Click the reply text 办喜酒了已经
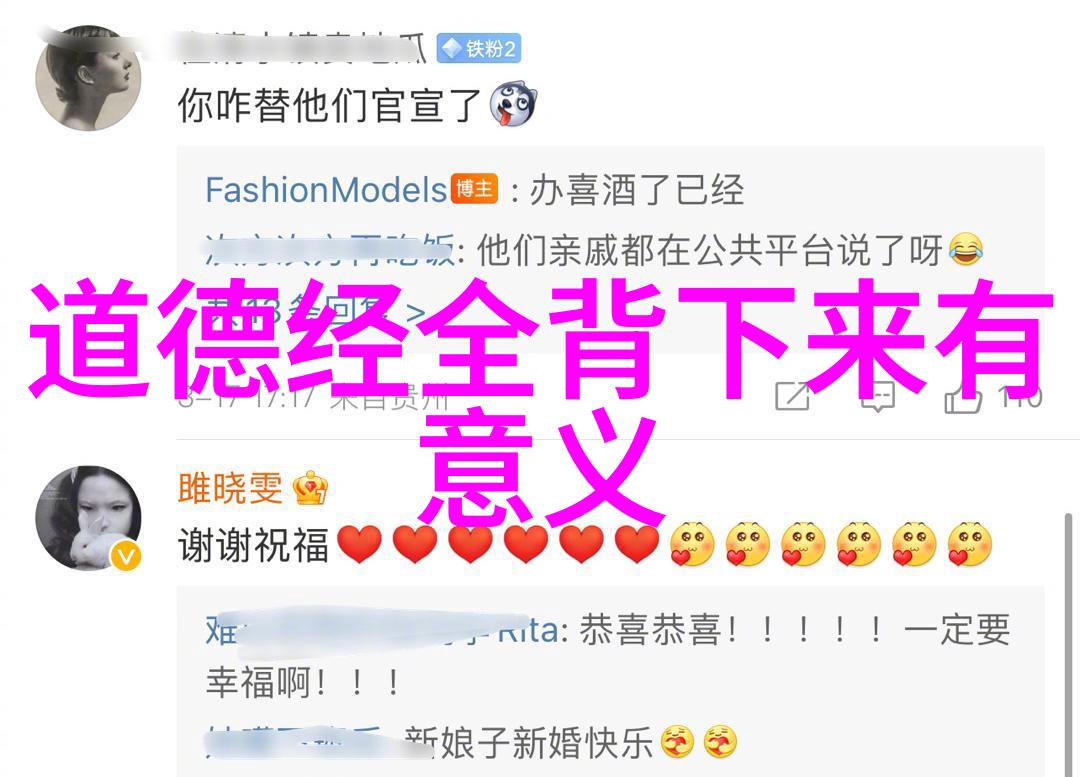1080x777 pixels. [x=637, y=189]
